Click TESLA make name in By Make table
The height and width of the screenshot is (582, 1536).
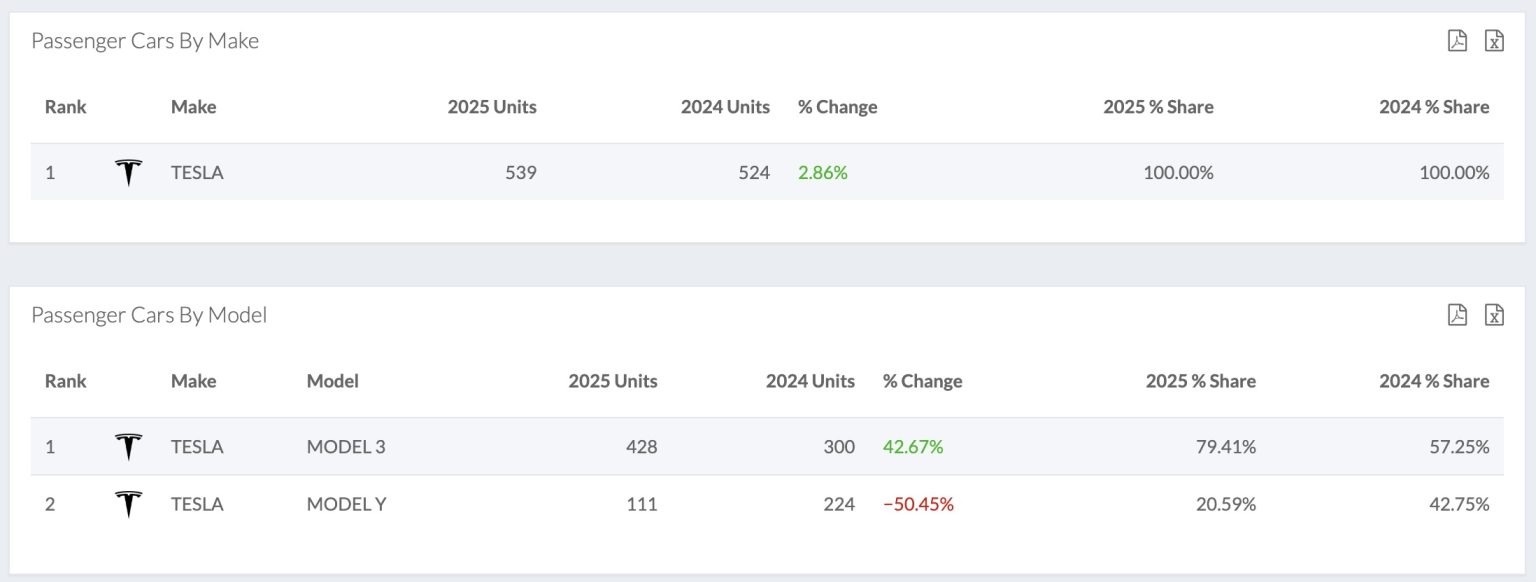pyautogui.click(x=197, y=173)
